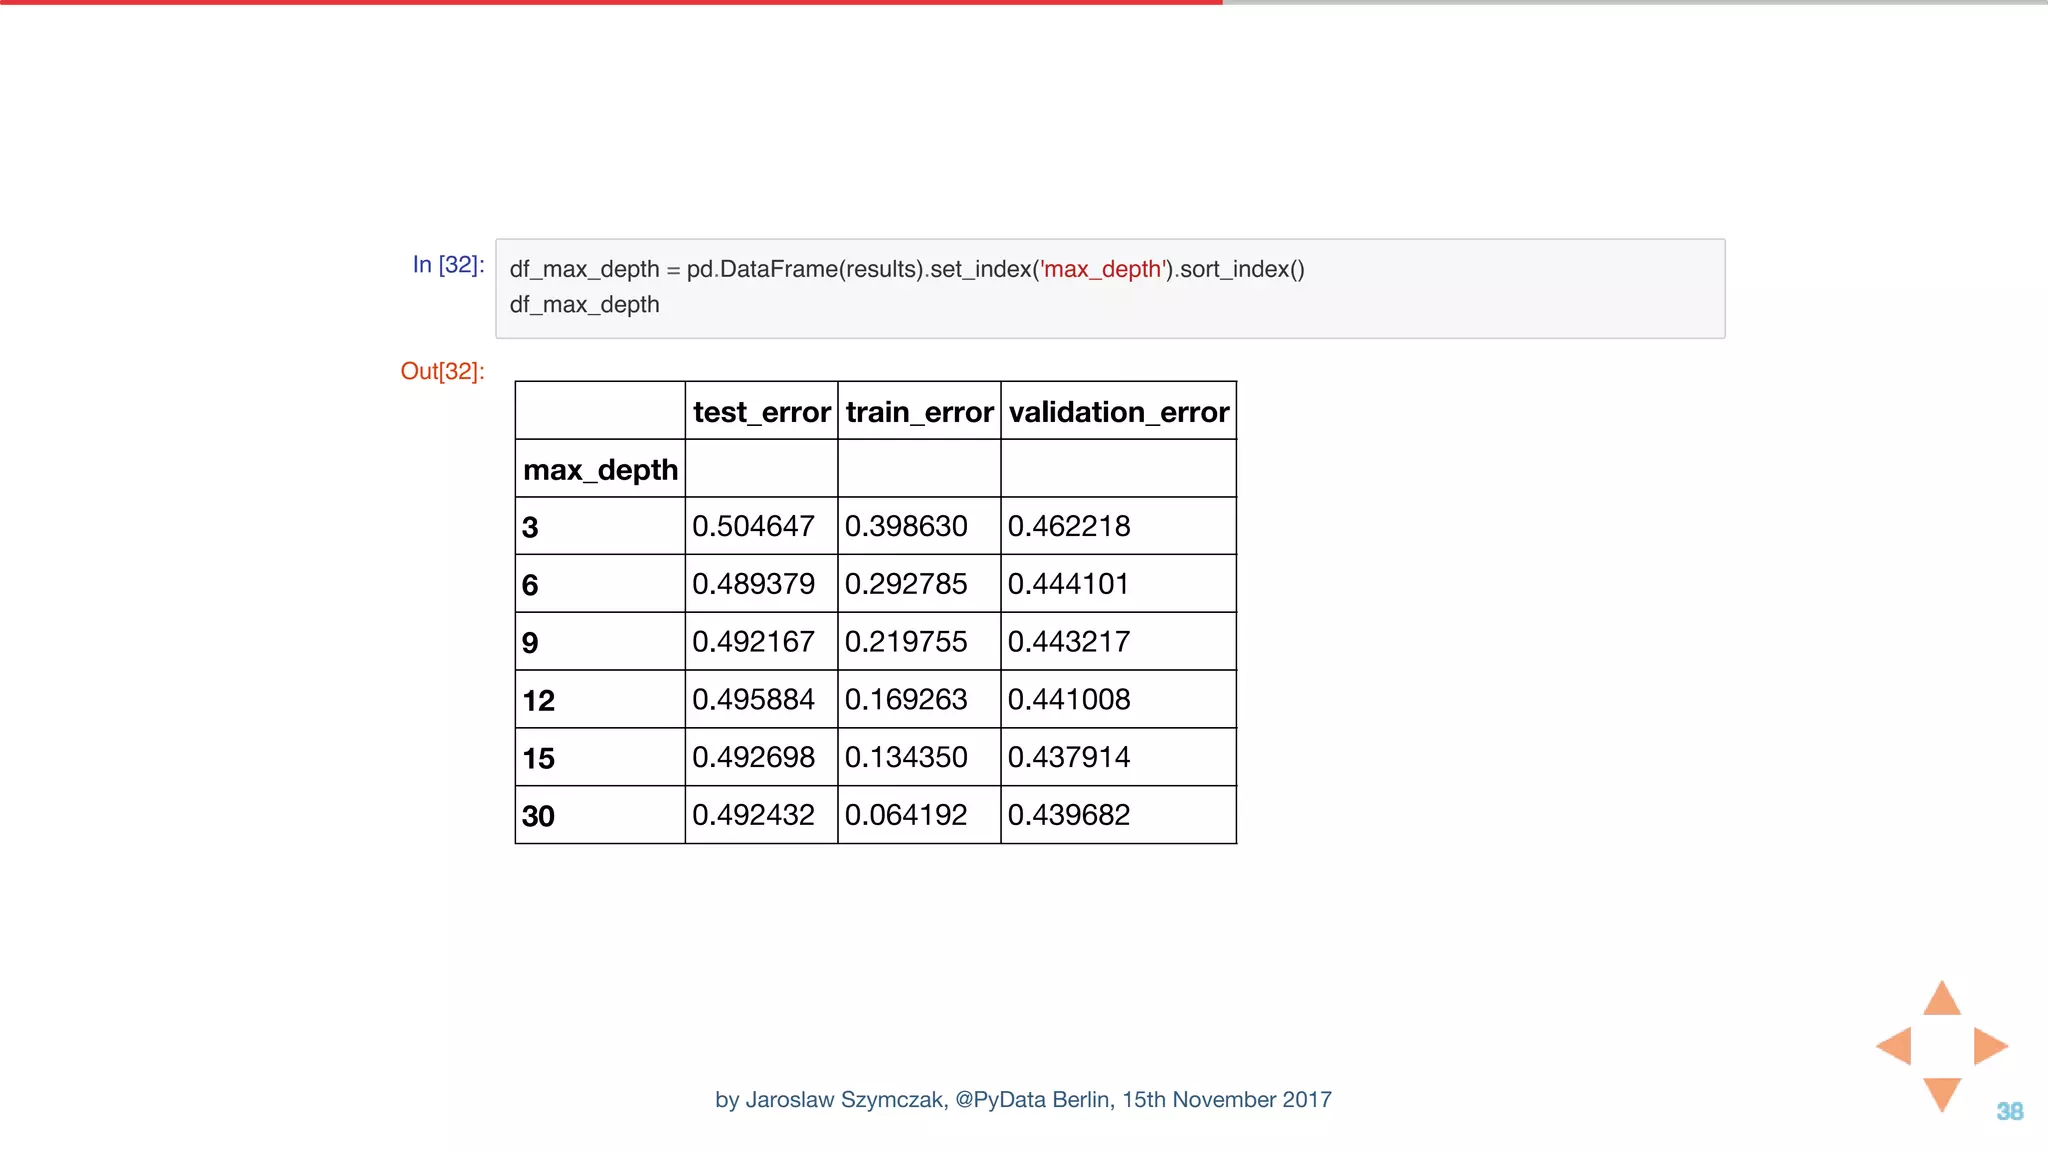Screen dimensions: 2048x1152
Task: Click test_error value 0.495884
Action: click(753, 699)
